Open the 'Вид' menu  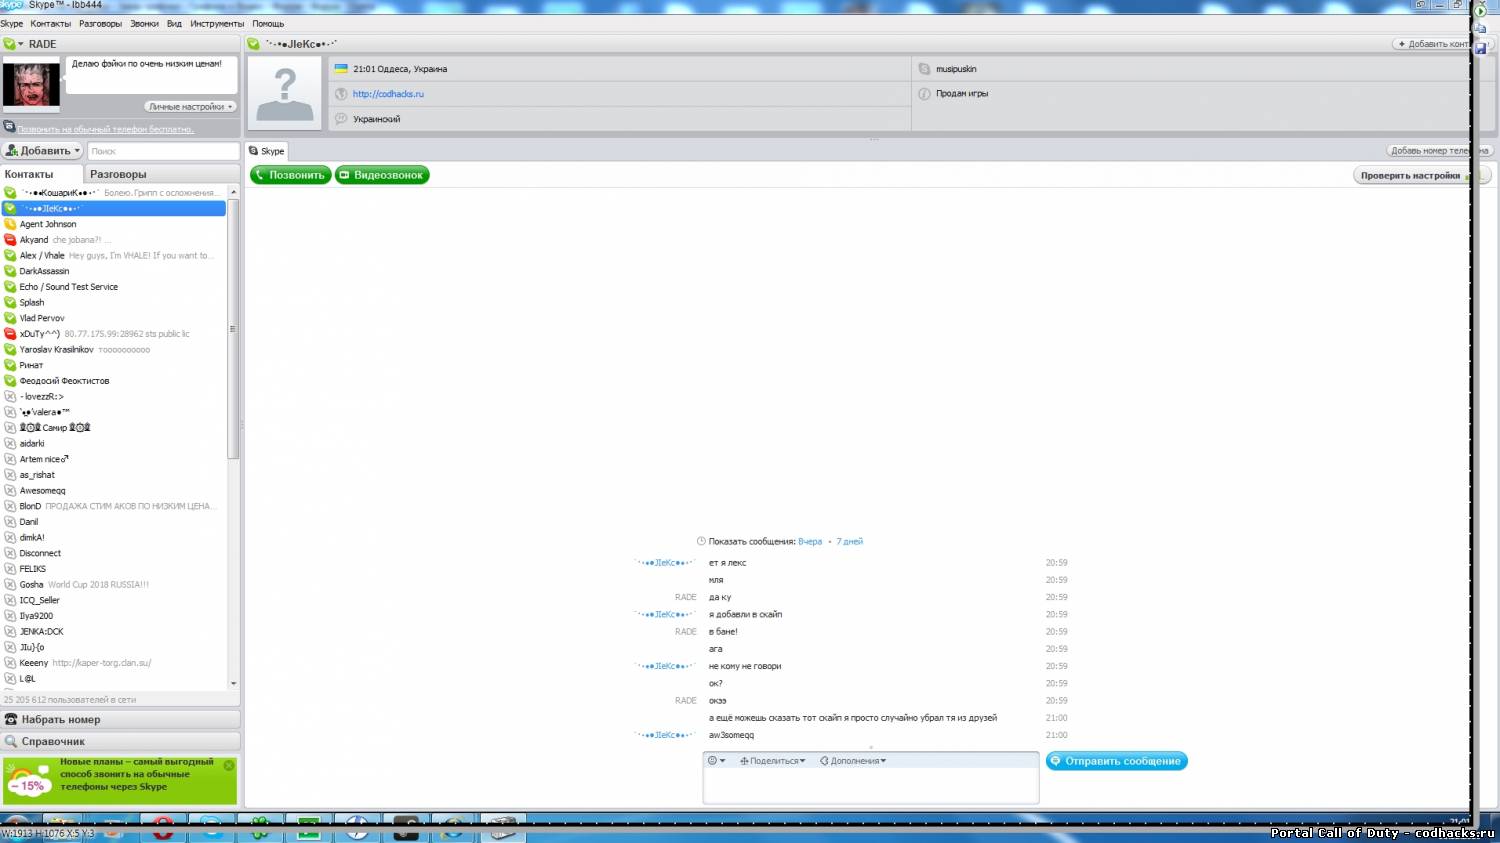[174, 23]
